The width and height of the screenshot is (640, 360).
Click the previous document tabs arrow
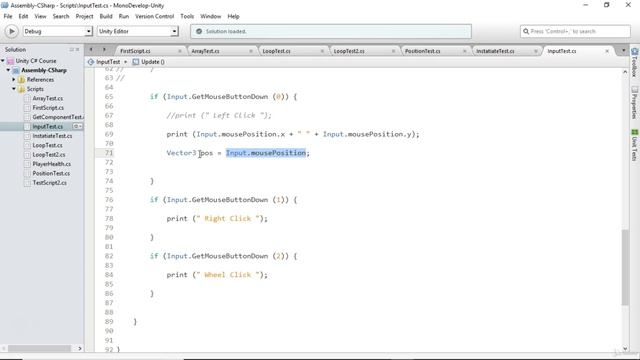click(x=91, y=50)
